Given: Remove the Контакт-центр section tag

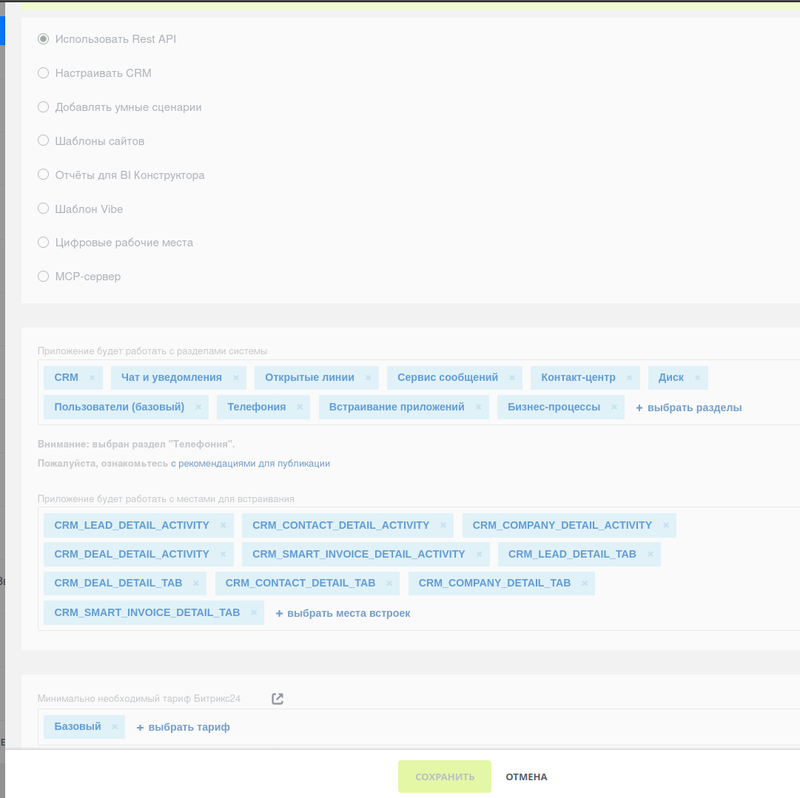Looking at the screenshot, I should coord(627,377).
